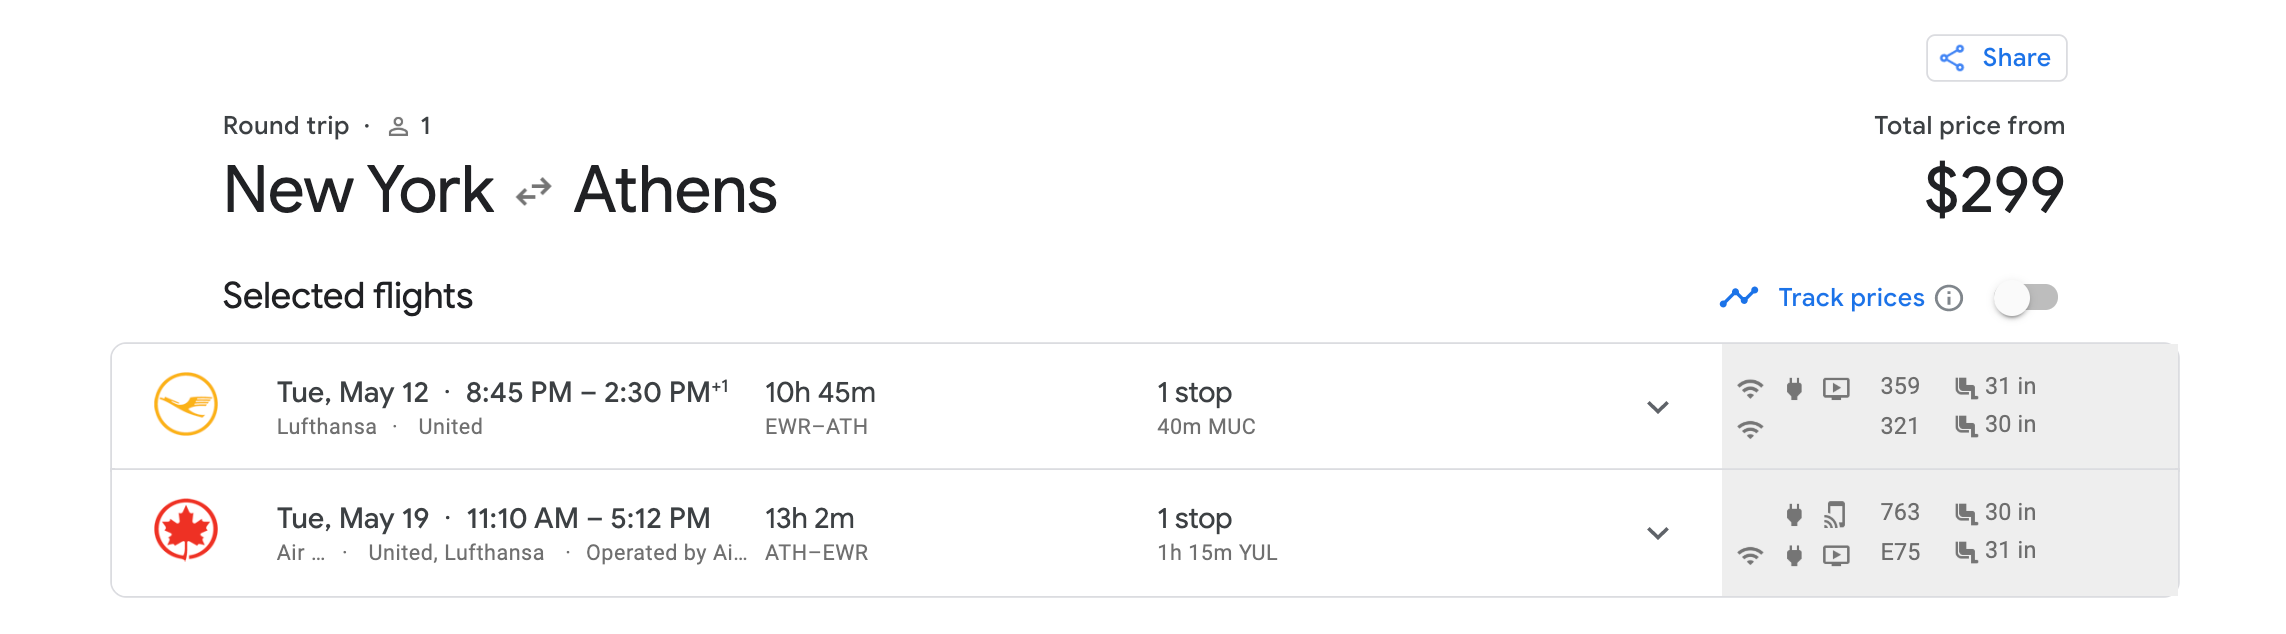2286x634 pixels.
Task: Click the Wi-Fi icon for aircraft 359
Action: [1750, 388]
